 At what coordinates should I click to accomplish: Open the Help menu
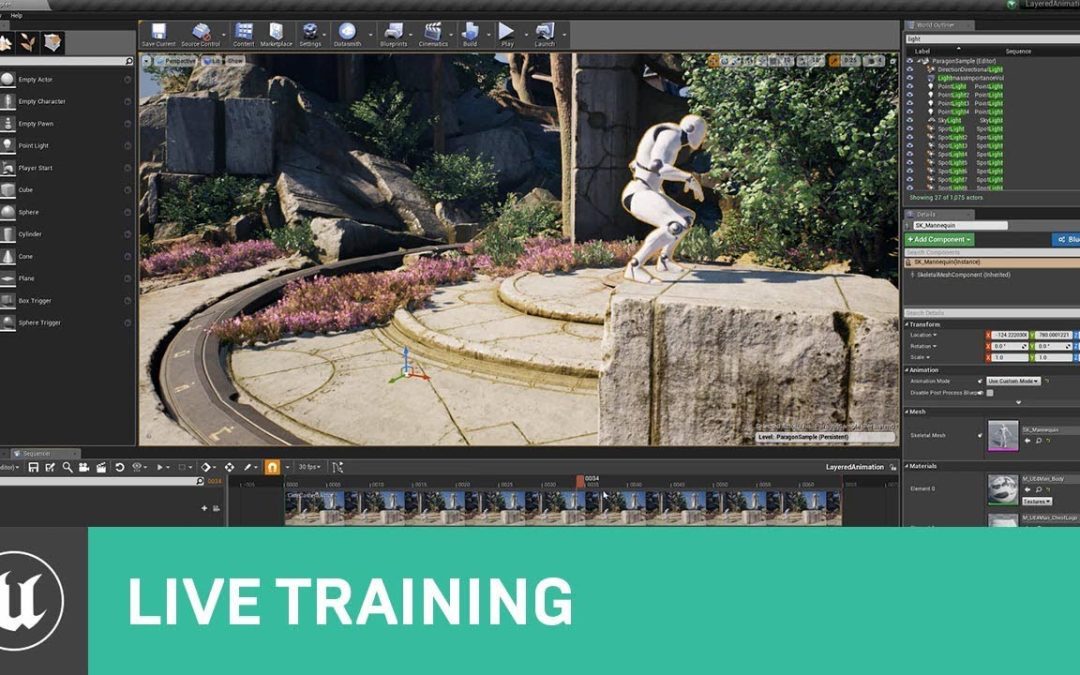click(x=17, y=15)
